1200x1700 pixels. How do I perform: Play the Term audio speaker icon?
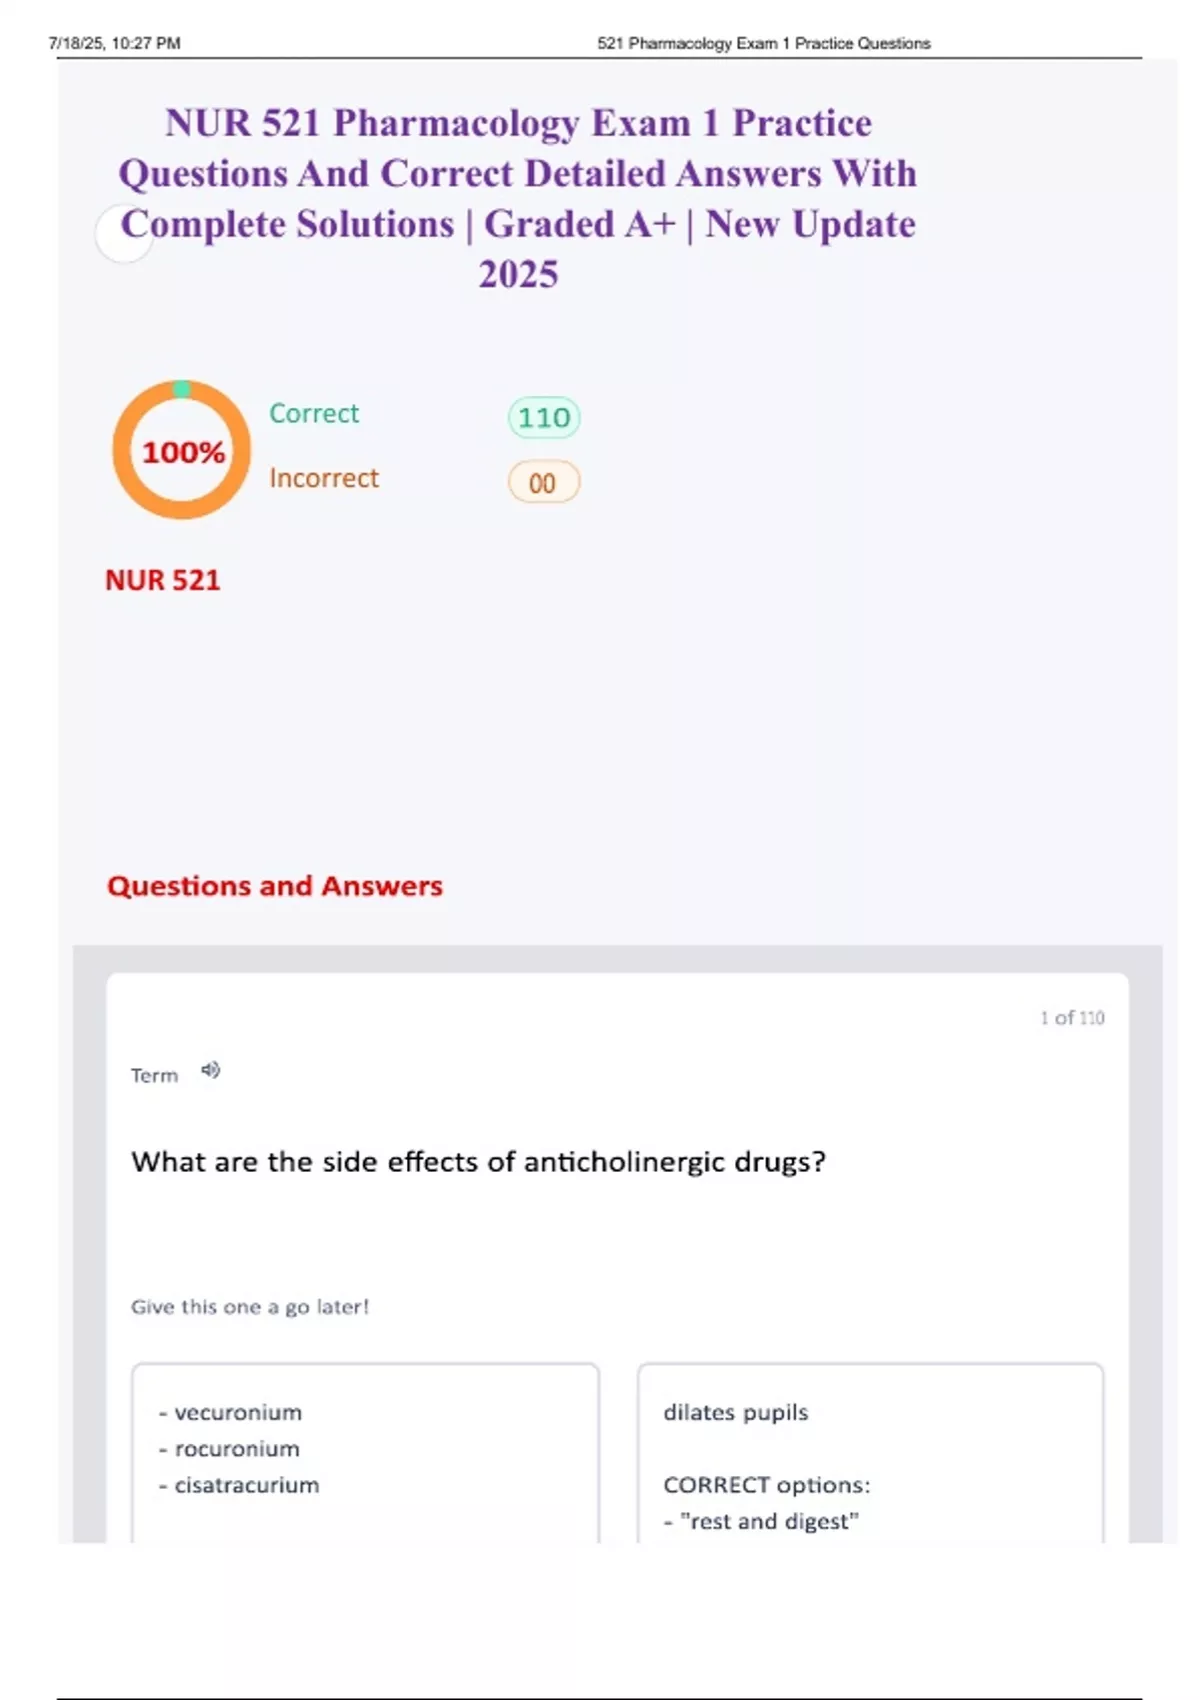coord(210,1071)
